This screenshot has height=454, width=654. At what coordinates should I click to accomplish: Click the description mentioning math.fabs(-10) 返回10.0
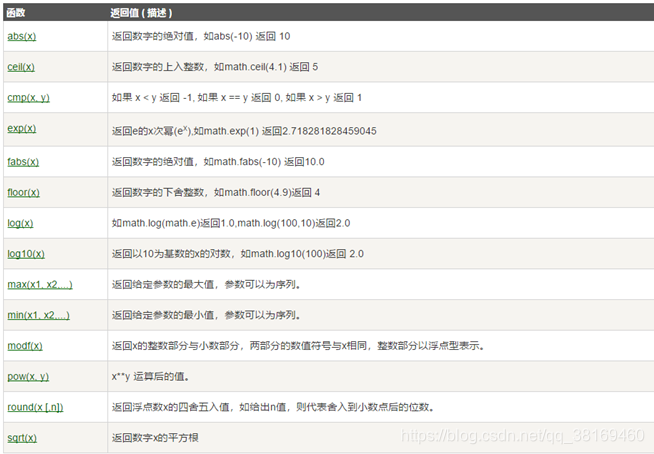(x=218, y=162)
